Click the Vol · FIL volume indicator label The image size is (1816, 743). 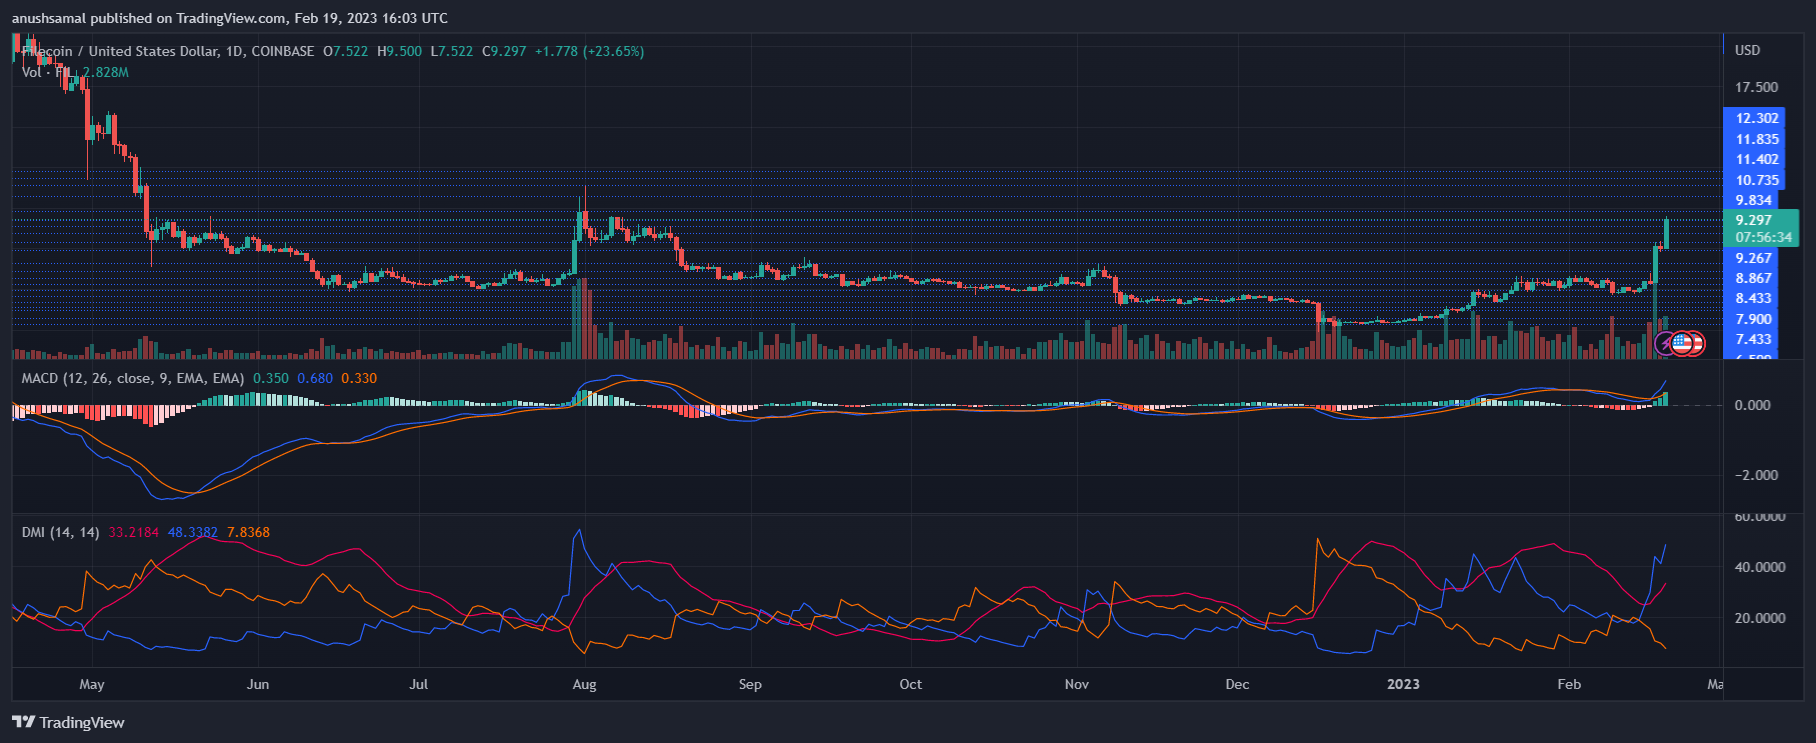pos(46,72)
